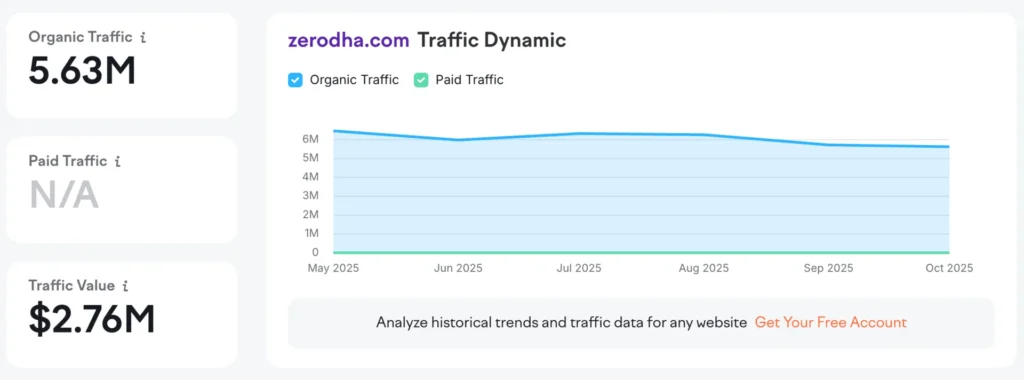
Task: Click the Paid Traffic info icon
Action: (x=117, y=161)
